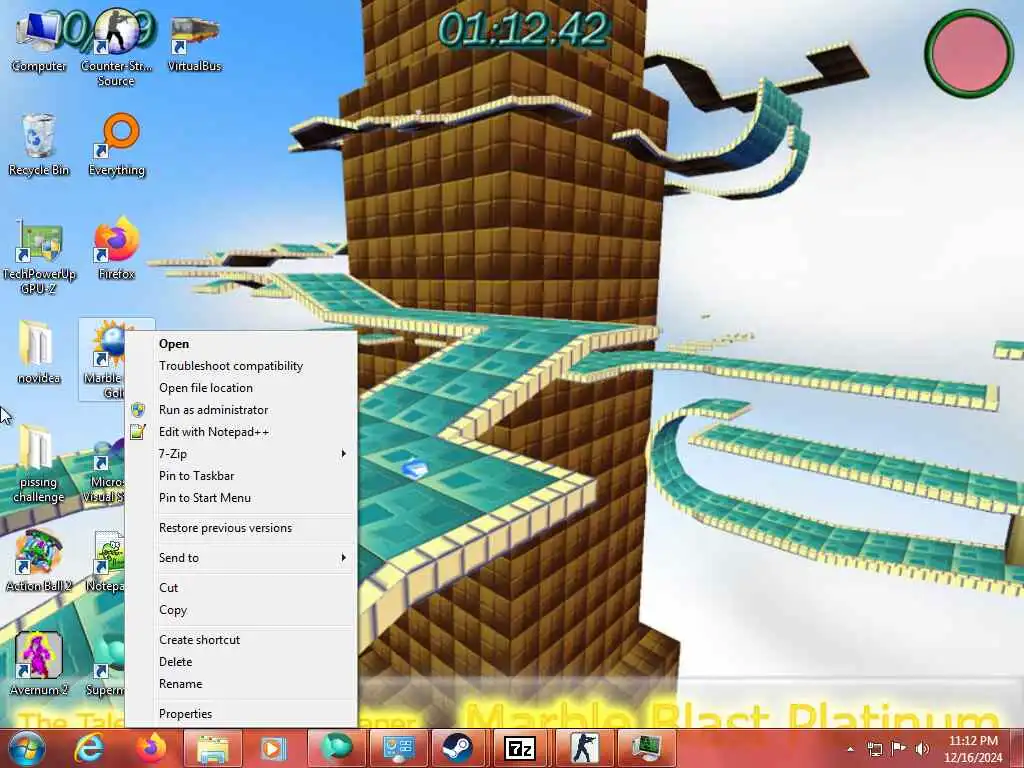
Task: Select the novidea folder
Action: 39,353
